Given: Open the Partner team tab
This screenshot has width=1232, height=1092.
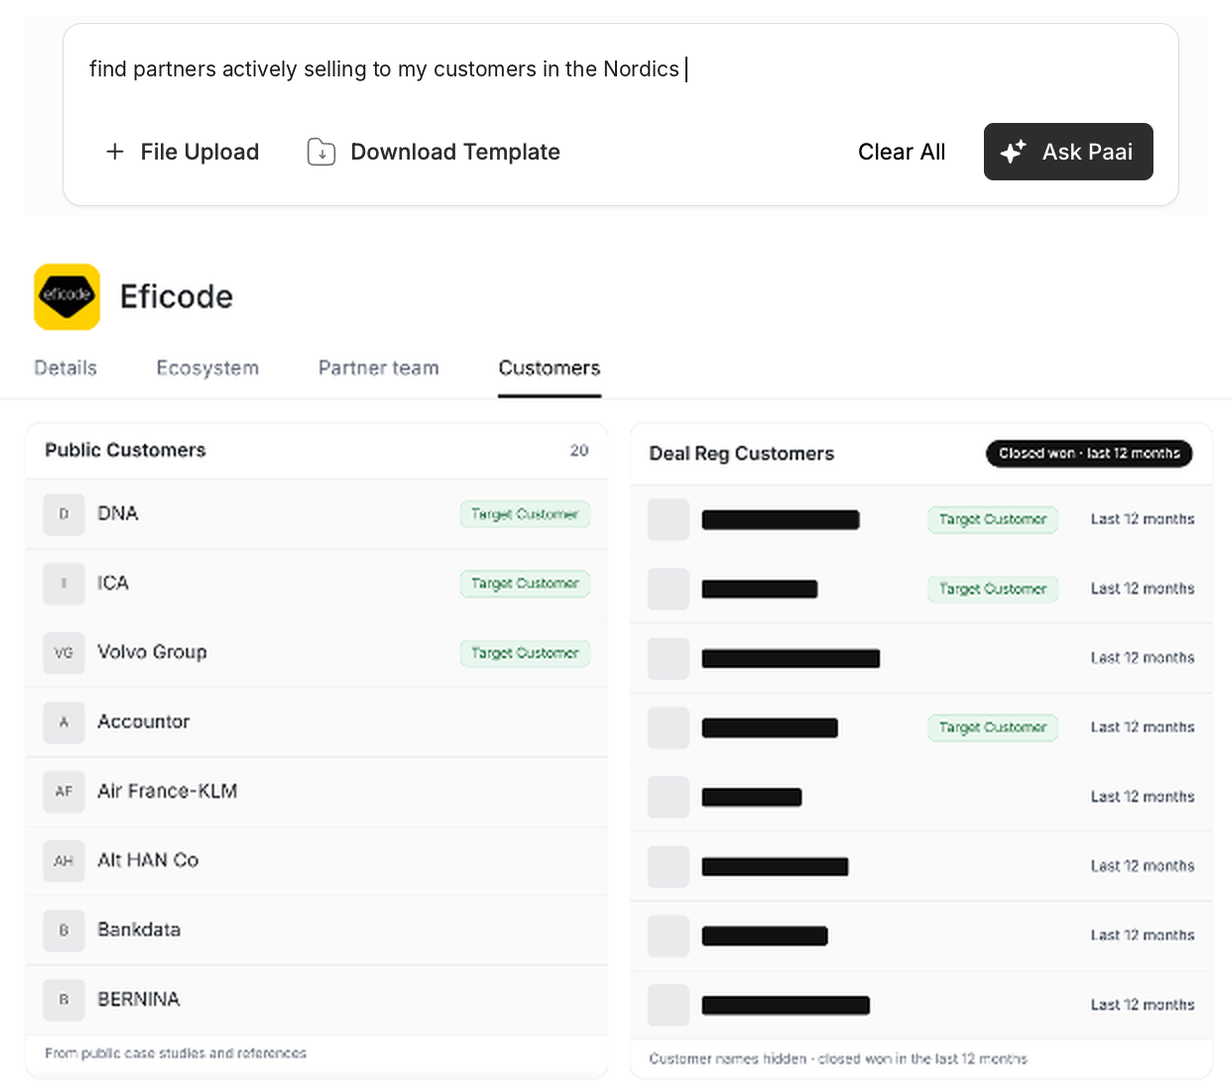Looking at the screenshot, I should click(379, 368).
